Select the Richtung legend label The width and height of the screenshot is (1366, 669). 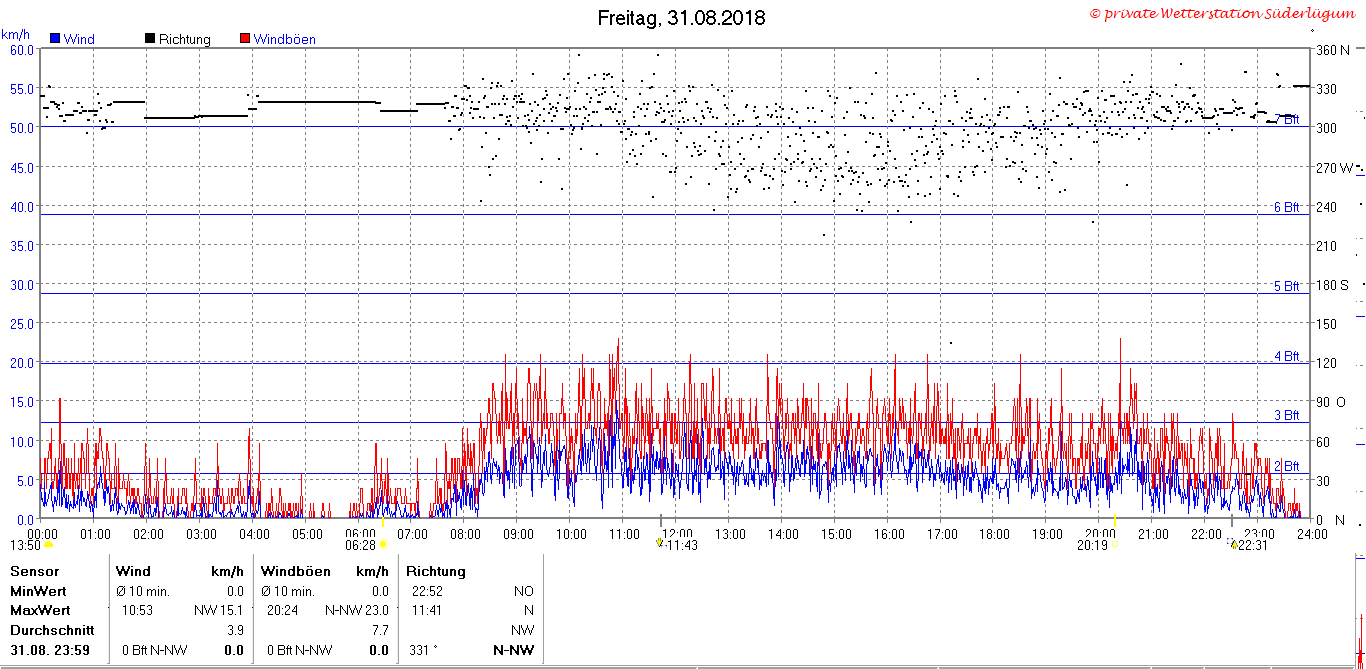[x=185, y=40]
